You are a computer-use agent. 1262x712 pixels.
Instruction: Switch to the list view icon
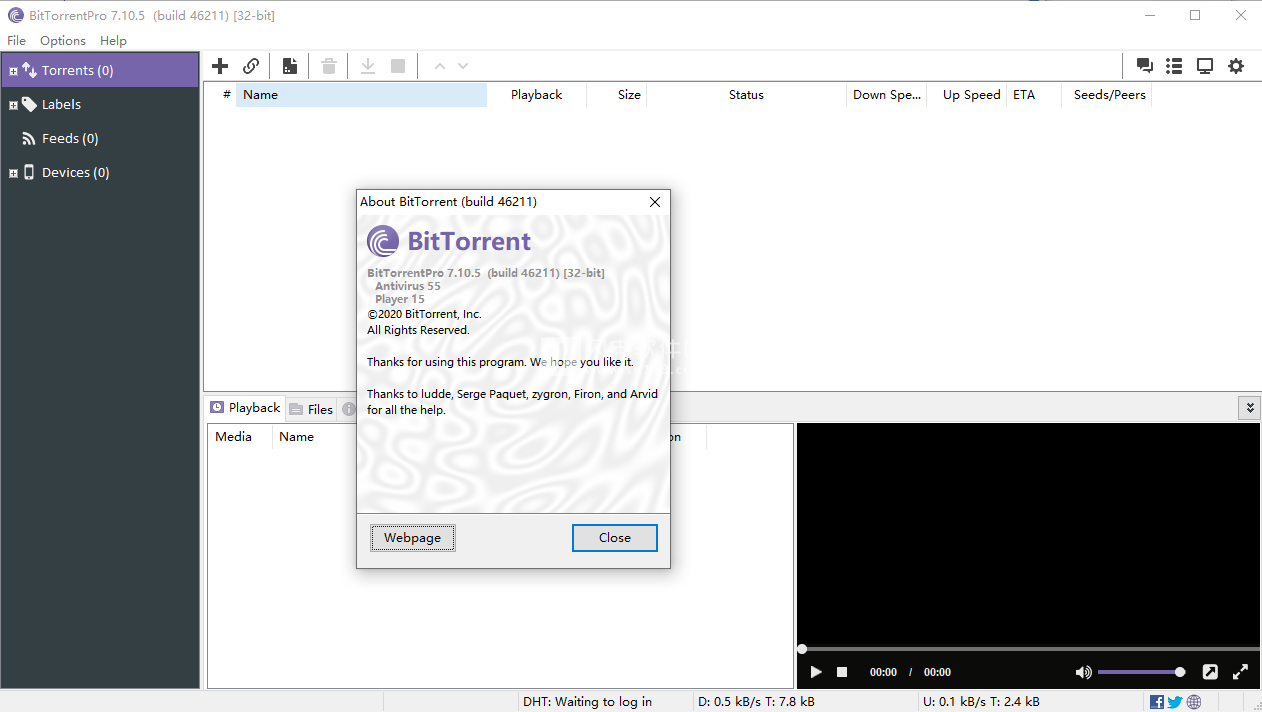[1174, 66]
